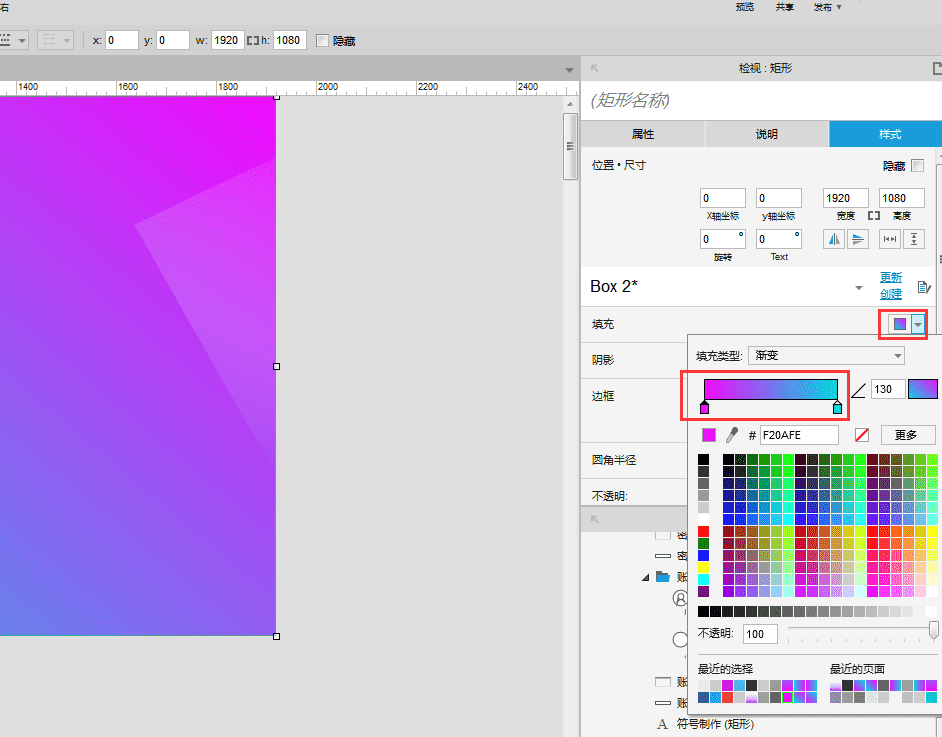Click the 更新 link
Image resolution: width=942 pixels, height=737 pixels.
point(890,277)
